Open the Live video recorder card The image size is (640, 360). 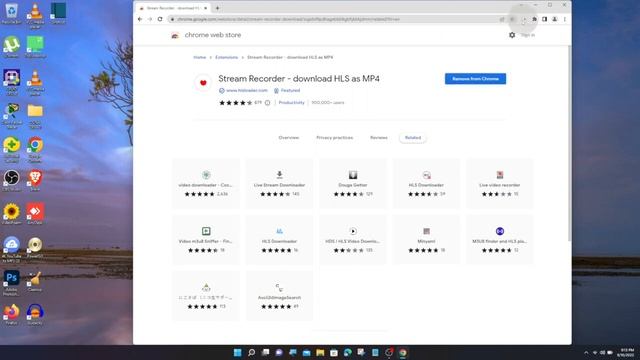point(500,184)
